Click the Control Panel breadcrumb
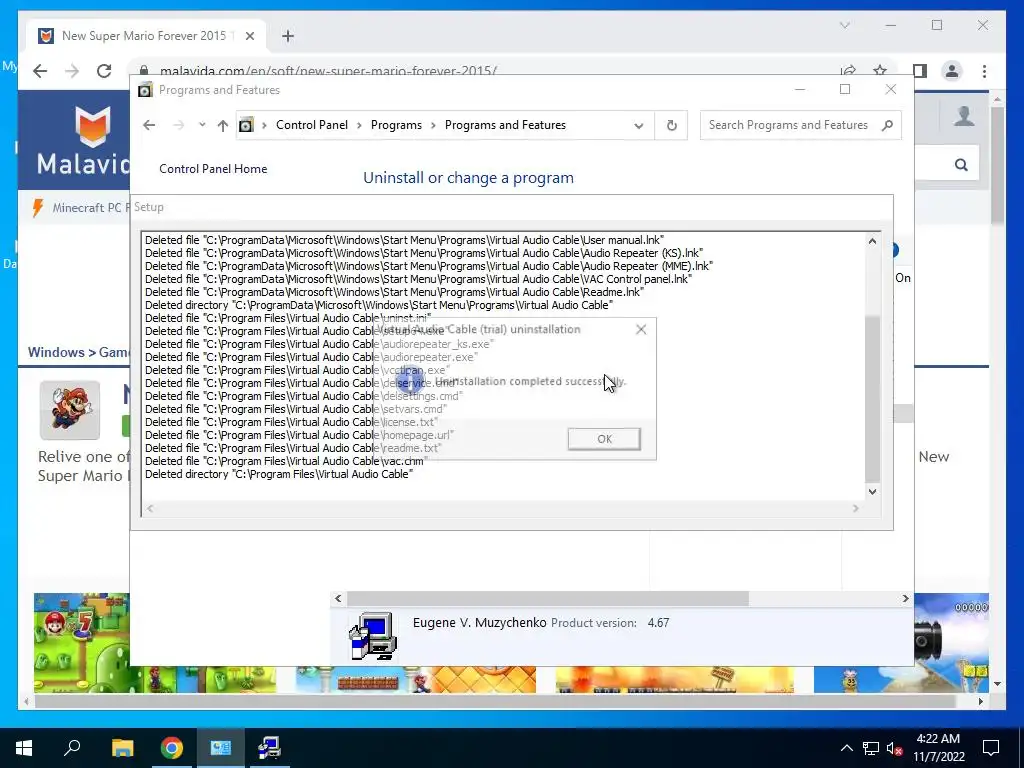Viewport: 1024px width, 768px height. [312, 125]
